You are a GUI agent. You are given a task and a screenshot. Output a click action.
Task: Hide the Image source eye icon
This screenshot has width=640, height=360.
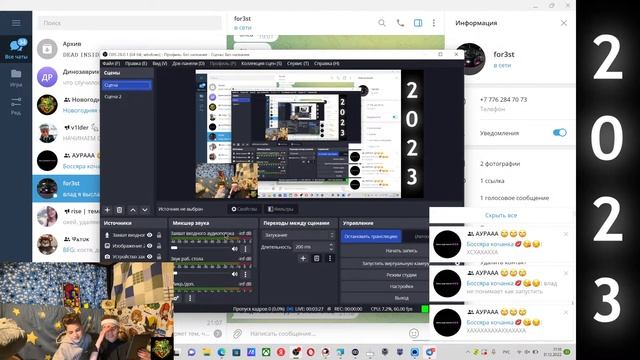(150, 246)
